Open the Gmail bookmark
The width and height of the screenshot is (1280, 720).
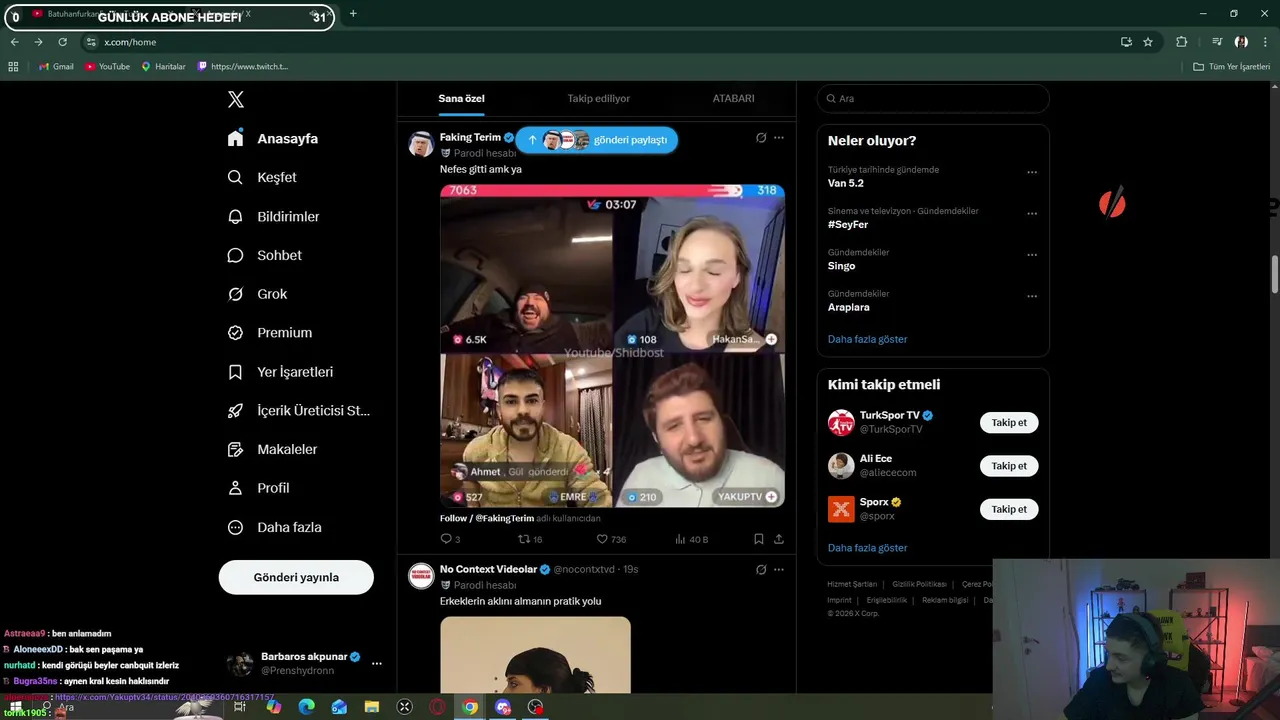point(56,66)
